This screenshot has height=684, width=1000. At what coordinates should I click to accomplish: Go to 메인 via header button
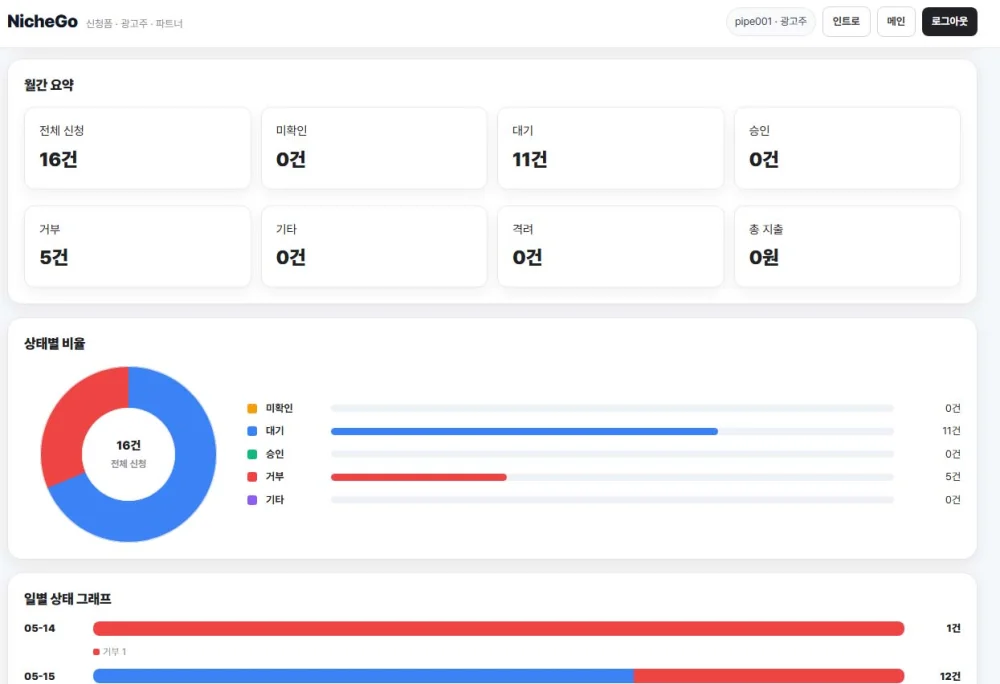pyautogui.click(x=896, y=22)
